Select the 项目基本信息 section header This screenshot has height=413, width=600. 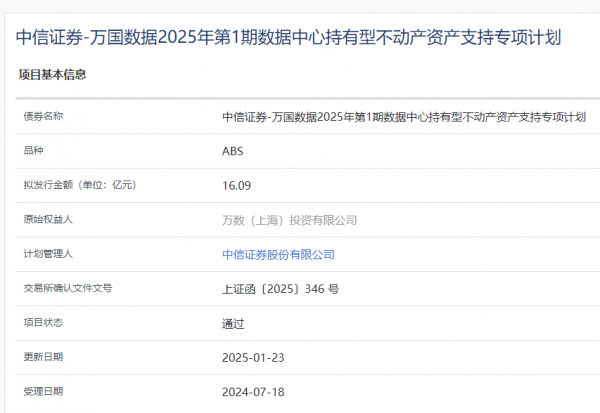pos(52,75)
